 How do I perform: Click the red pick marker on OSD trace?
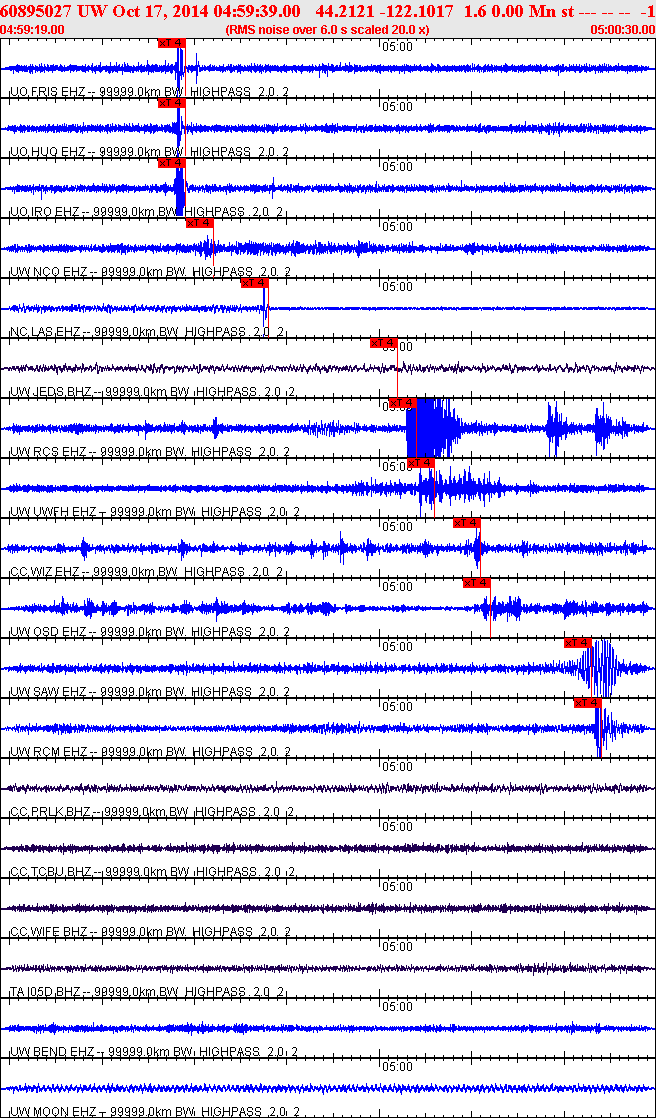click(476, 582)
